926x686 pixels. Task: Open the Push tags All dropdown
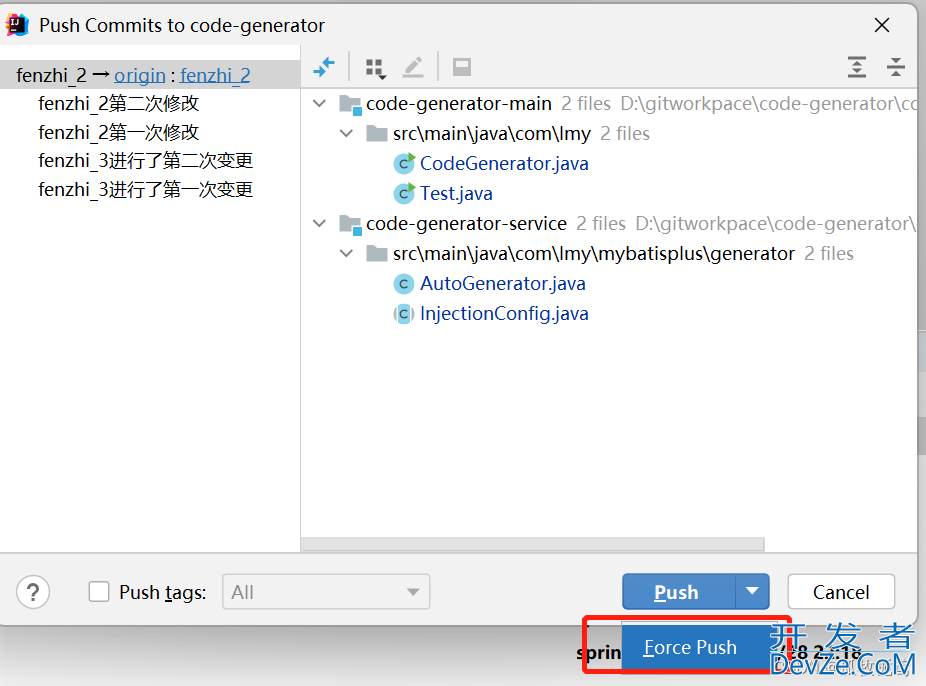point(326,592)
